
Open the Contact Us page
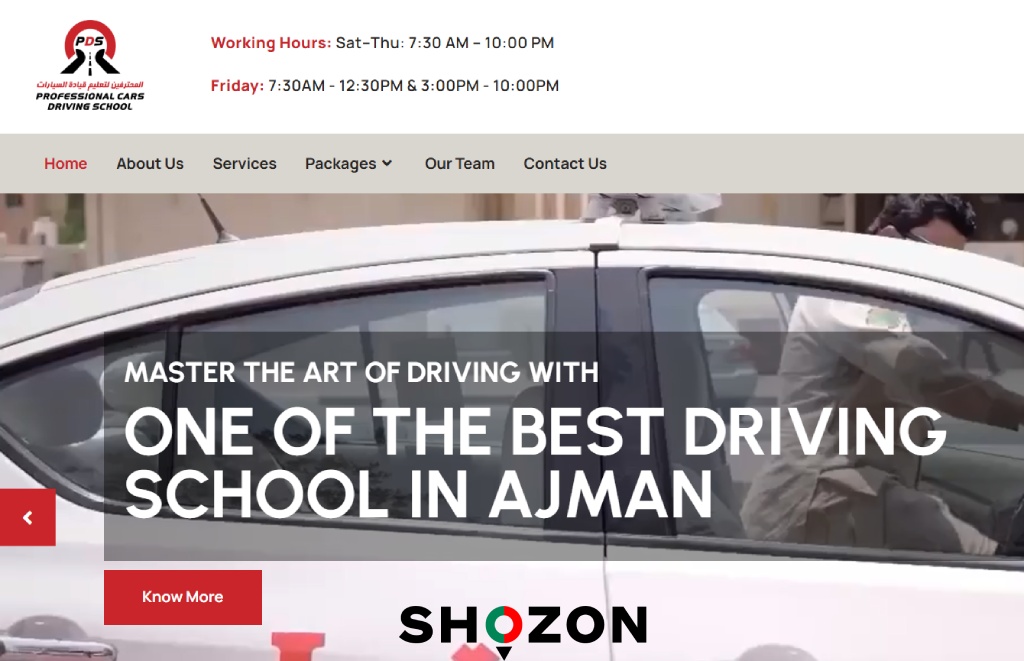click(x=565, y=163)
